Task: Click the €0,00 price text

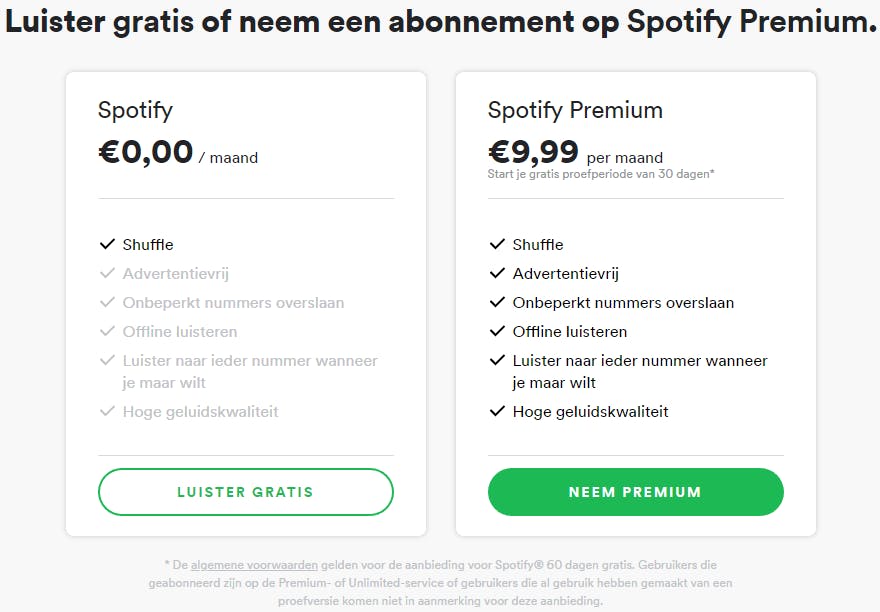Action: point(146,153)
